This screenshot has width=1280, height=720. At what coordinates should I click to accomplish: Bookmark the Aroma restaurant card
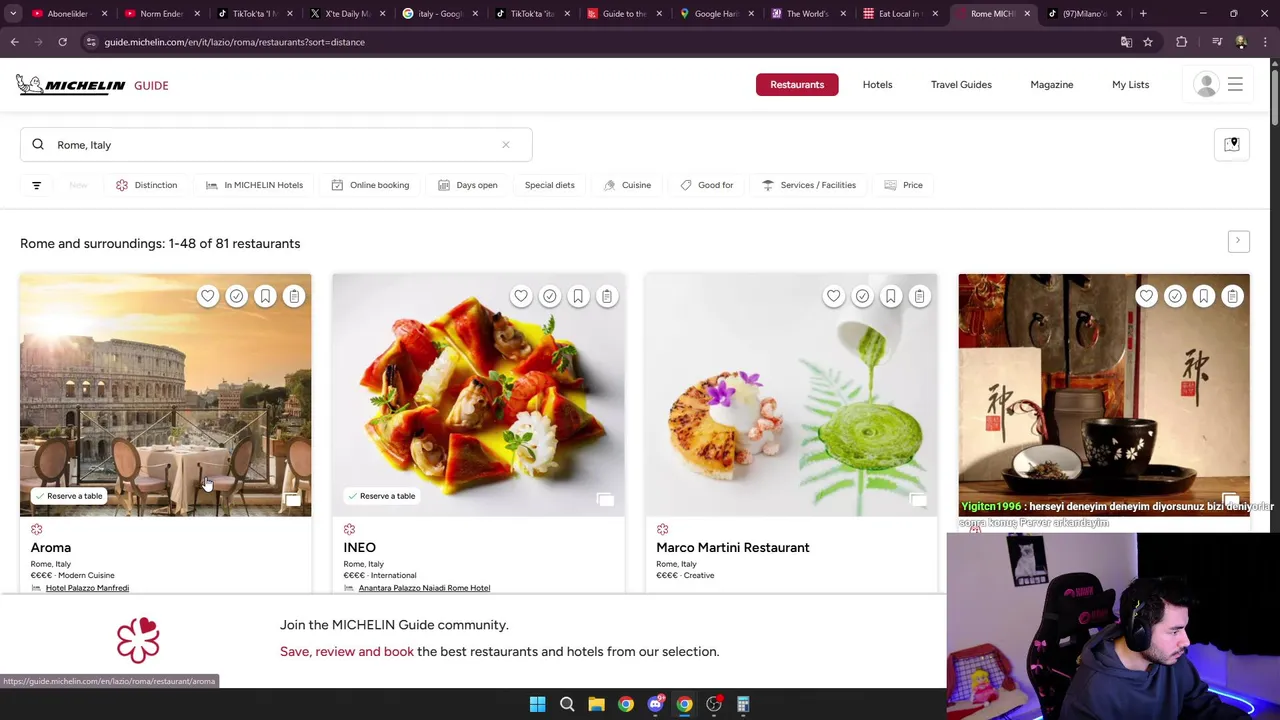[x=265, y=296]
